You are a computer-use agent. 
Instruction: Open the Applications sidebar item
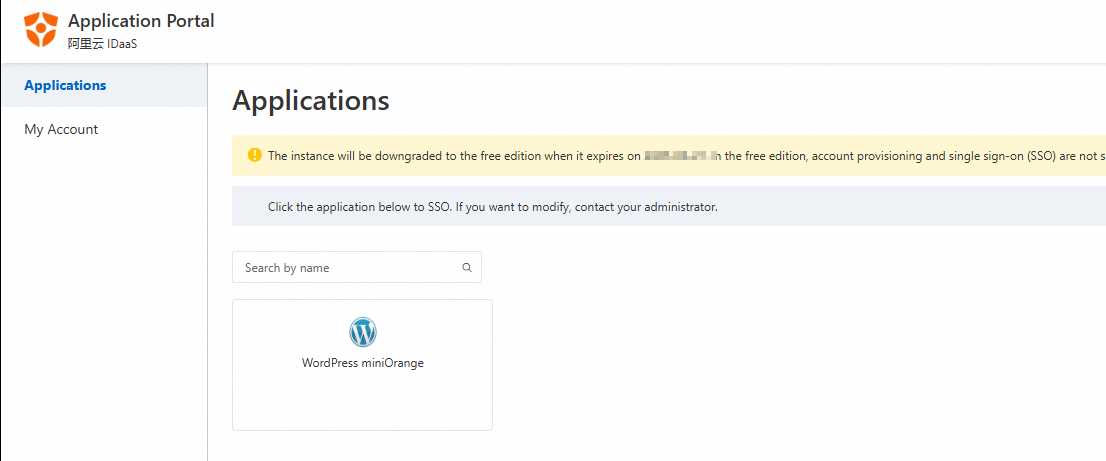(x=104, y=85)
